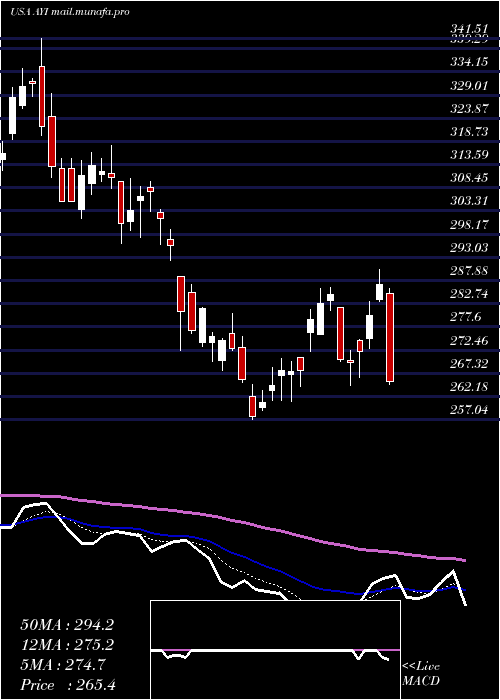Select the 298.17 price label
500x700 pixels.
click(x=469, y=225)
